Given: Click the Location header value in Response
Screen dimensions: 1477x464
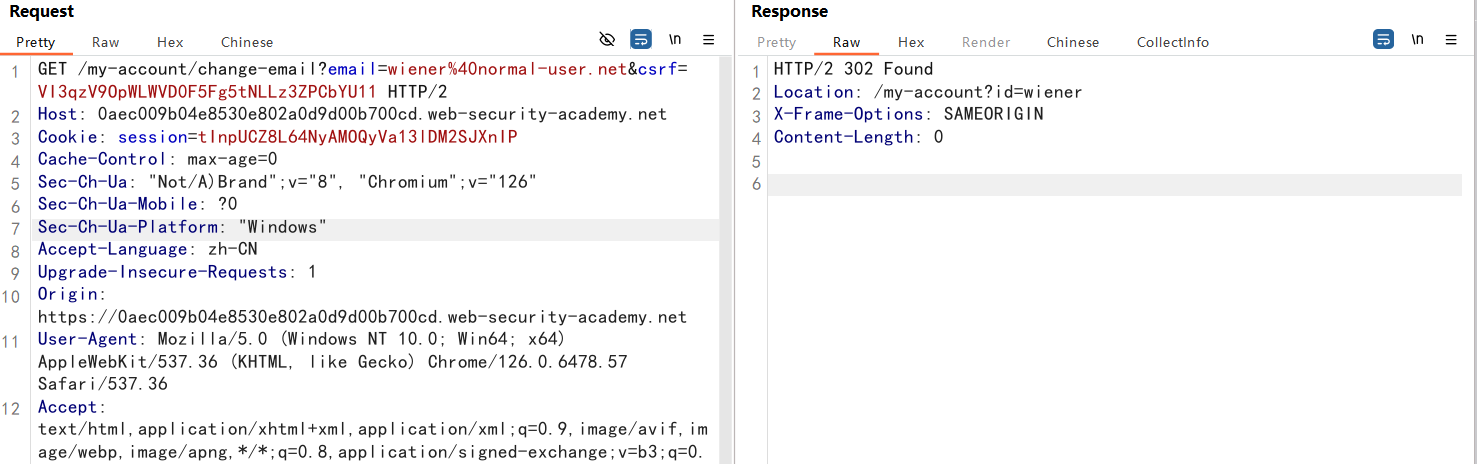Looking at the screenshot, I should (971, 92).
